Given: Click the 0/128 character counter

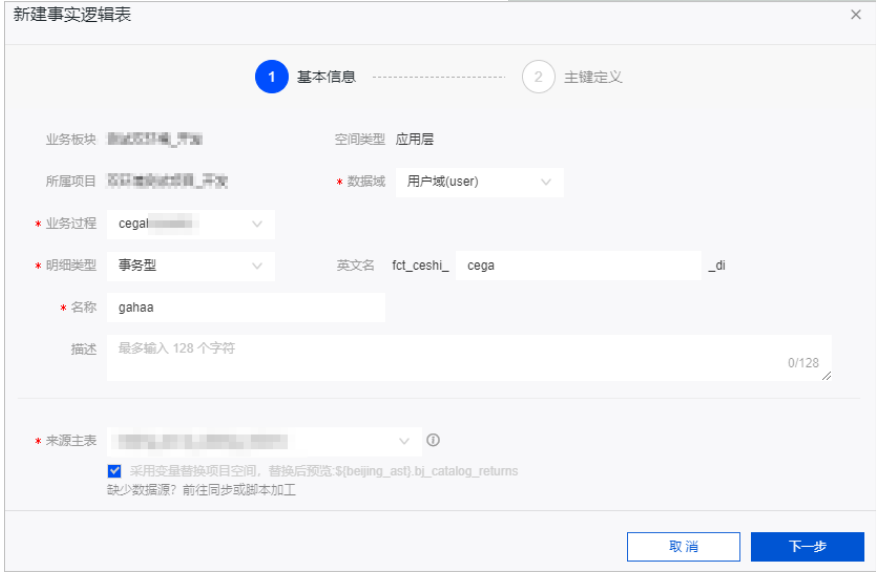Looking at the screenshot, I should click(803, 363).
